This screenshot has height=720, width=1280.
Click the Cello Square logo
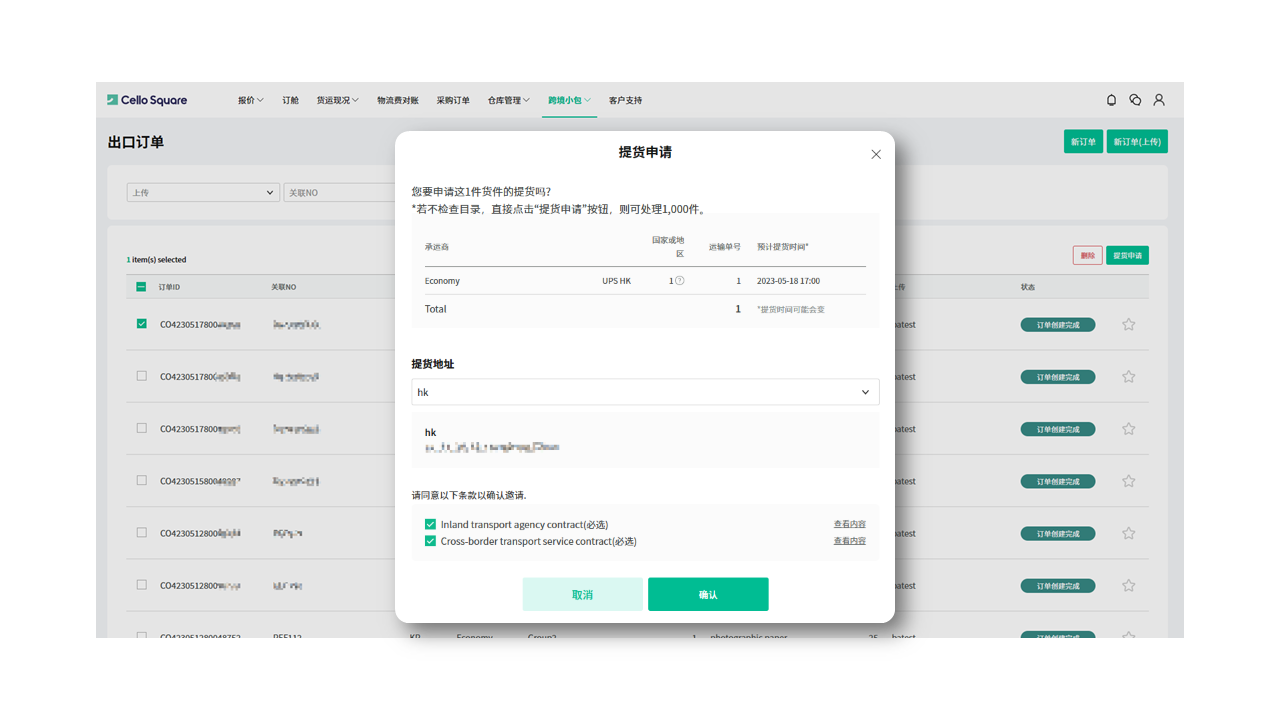[147, 100]
